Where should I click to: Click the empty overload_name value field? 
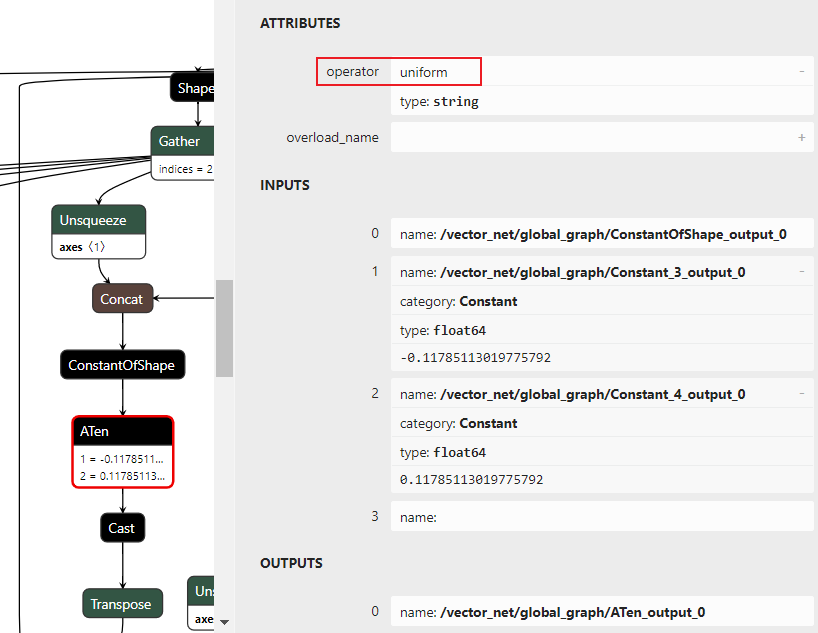tap(602, 137)
